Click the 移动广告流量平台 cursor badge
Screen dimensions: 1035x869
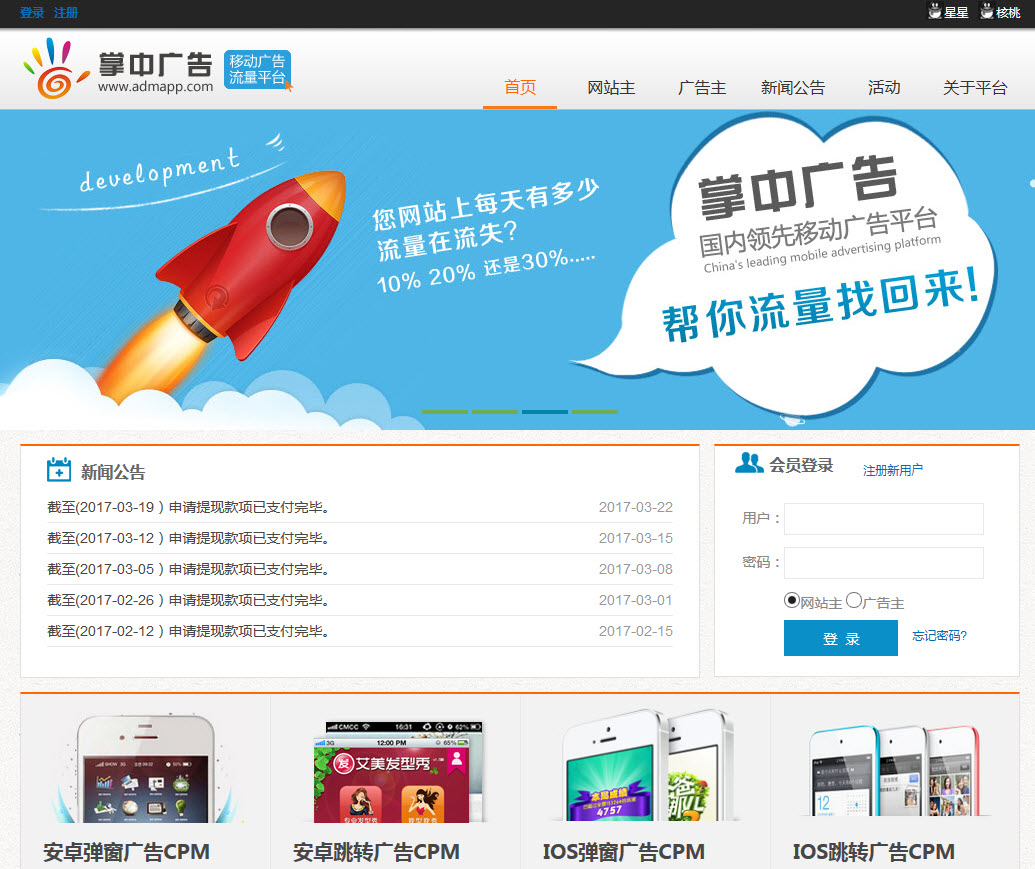tap(258, 68)
